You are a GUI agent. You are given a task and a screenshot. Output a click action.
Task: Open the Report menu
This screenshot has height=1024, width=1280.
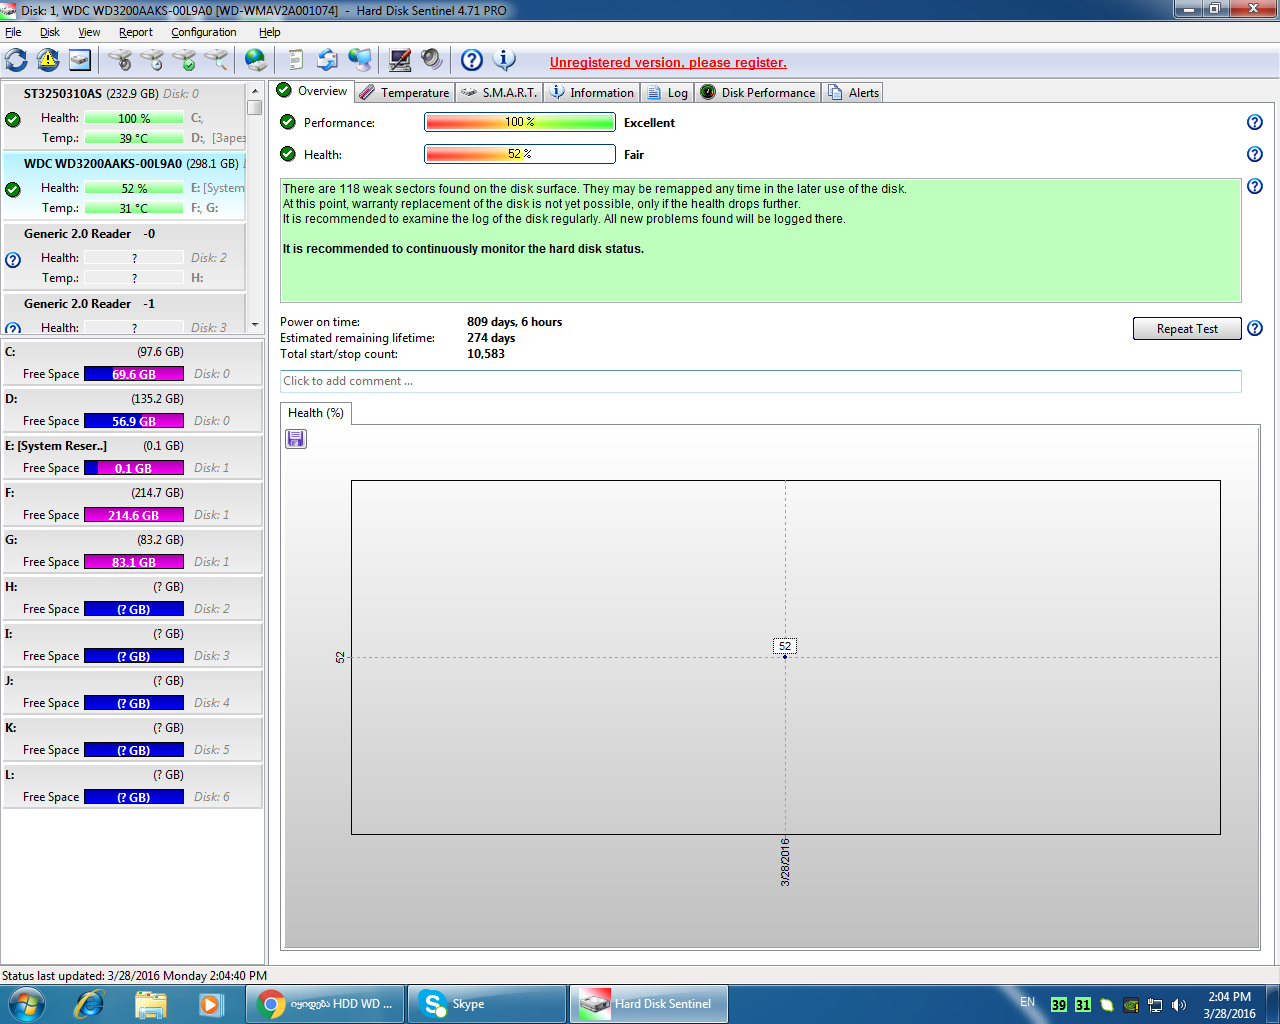pyautogui.click(x=136, y=32)
